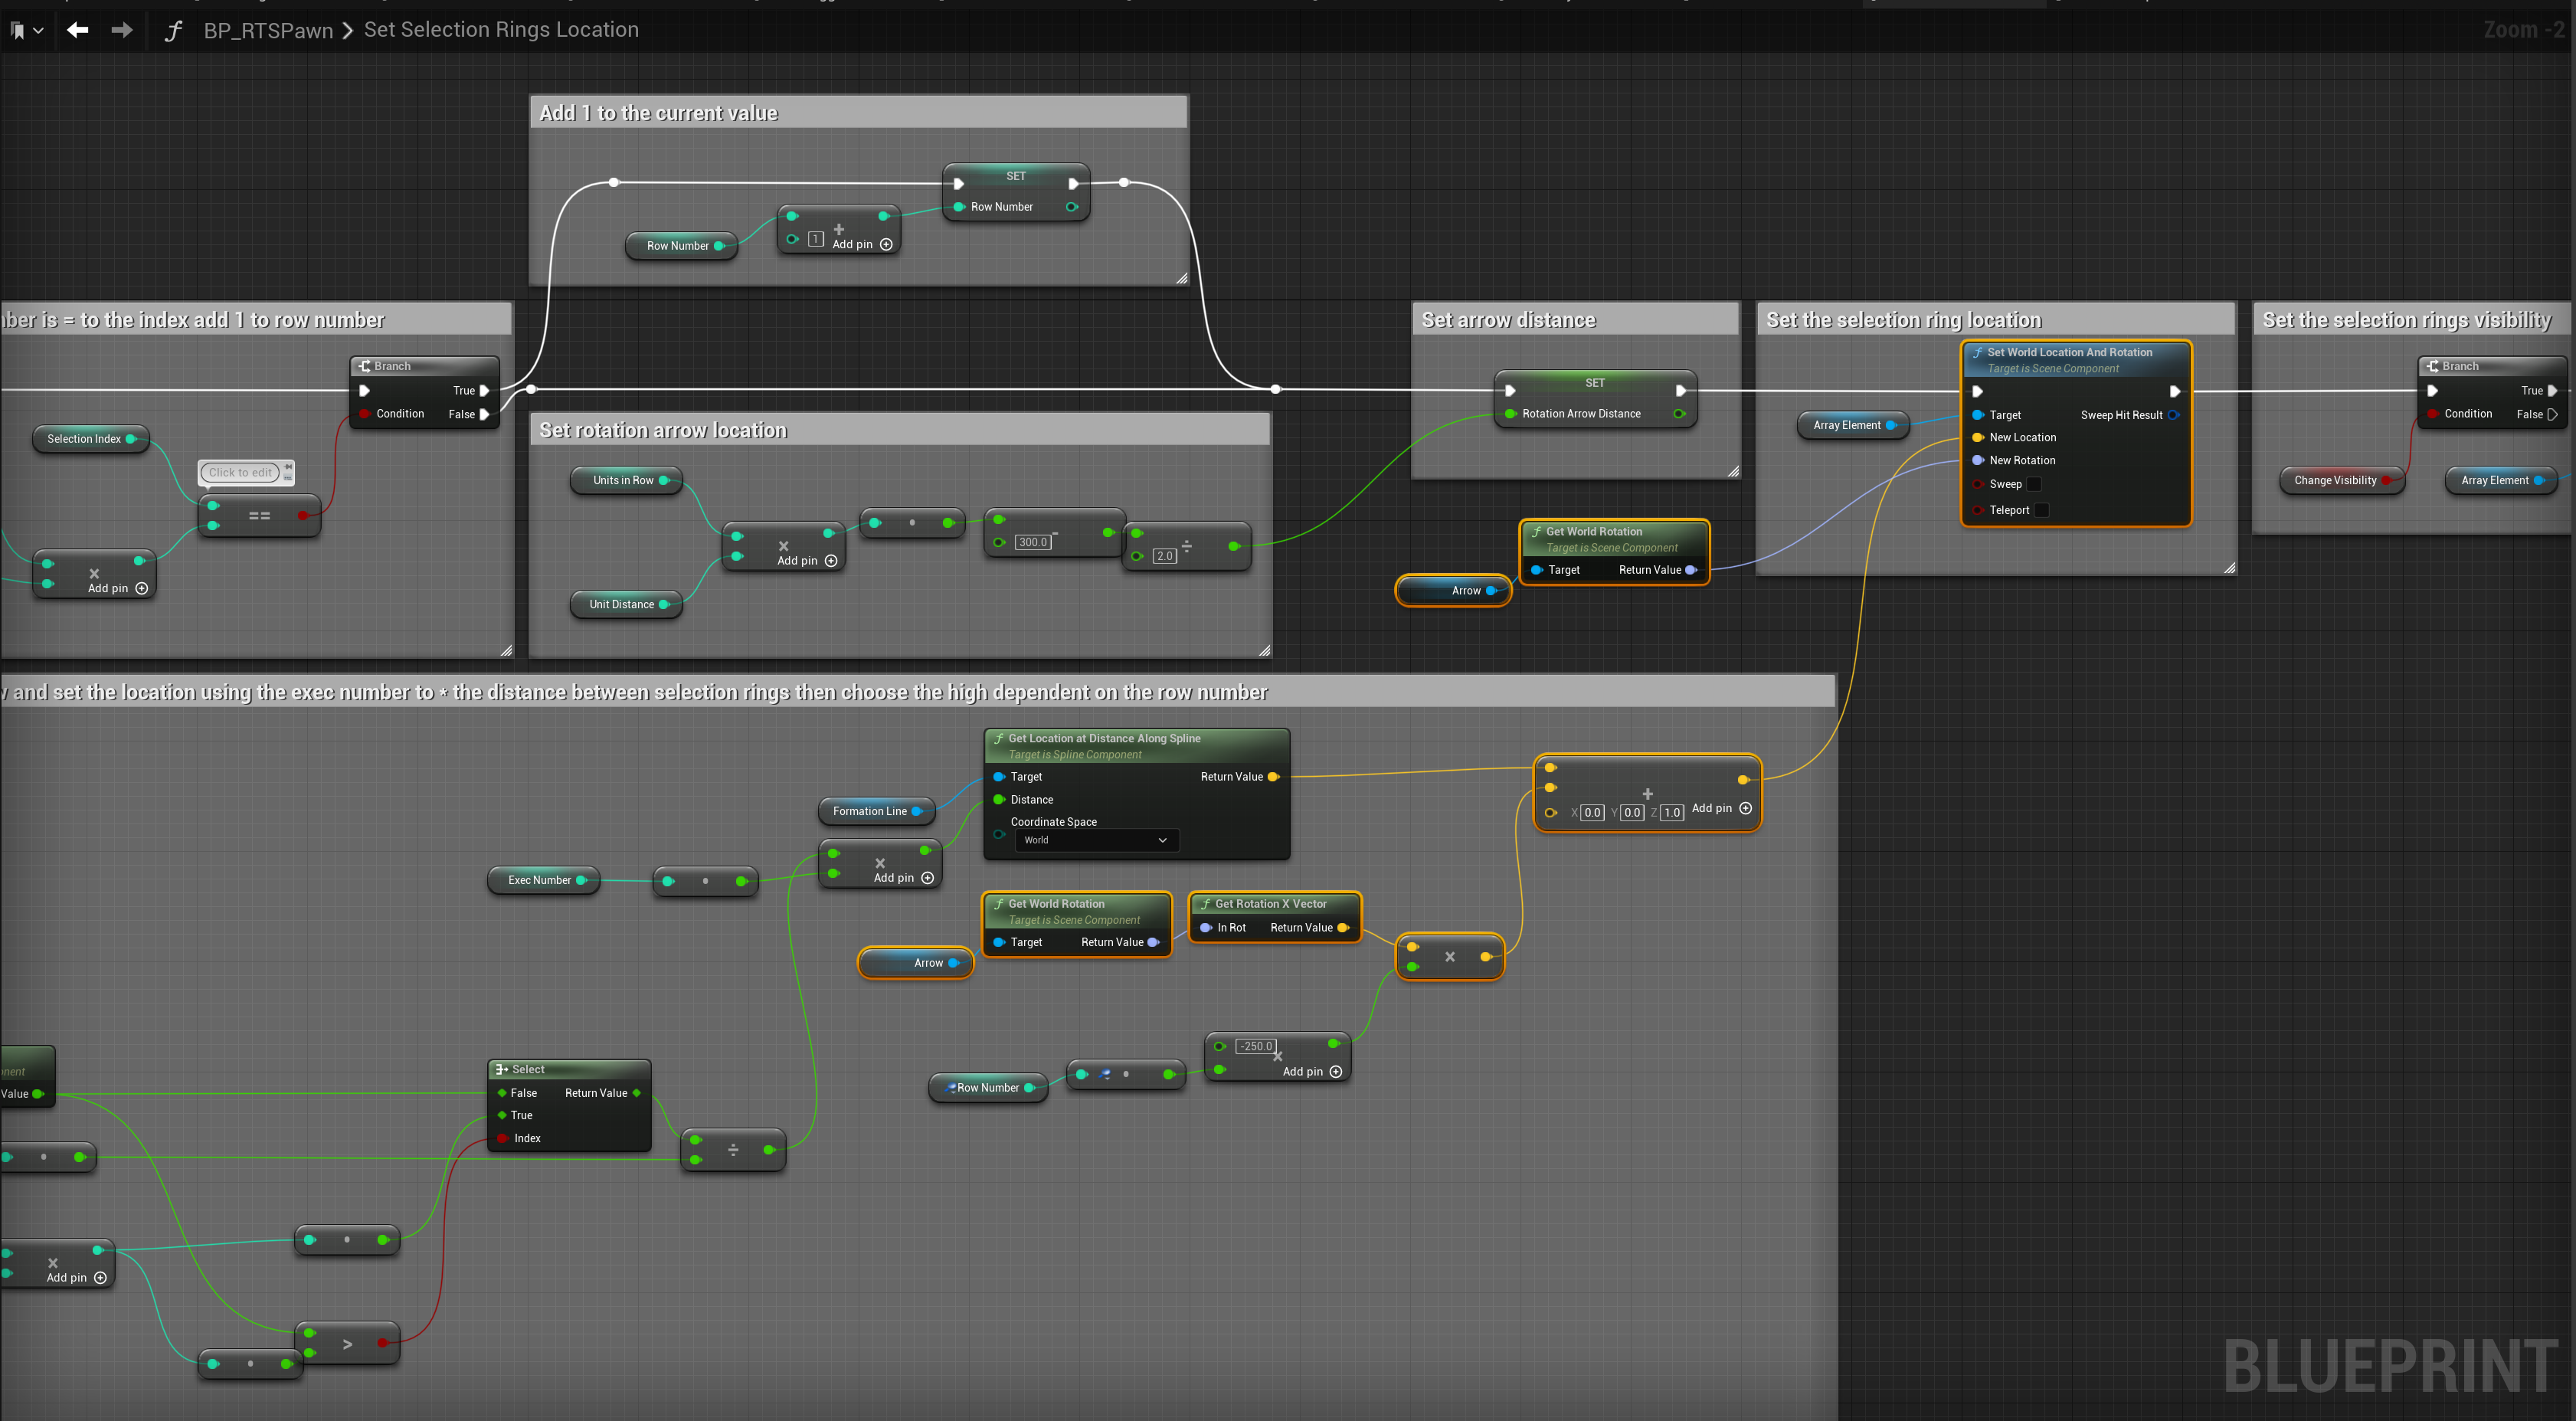Click the Get Rotation X Vector function icon

coord(1206,904)
